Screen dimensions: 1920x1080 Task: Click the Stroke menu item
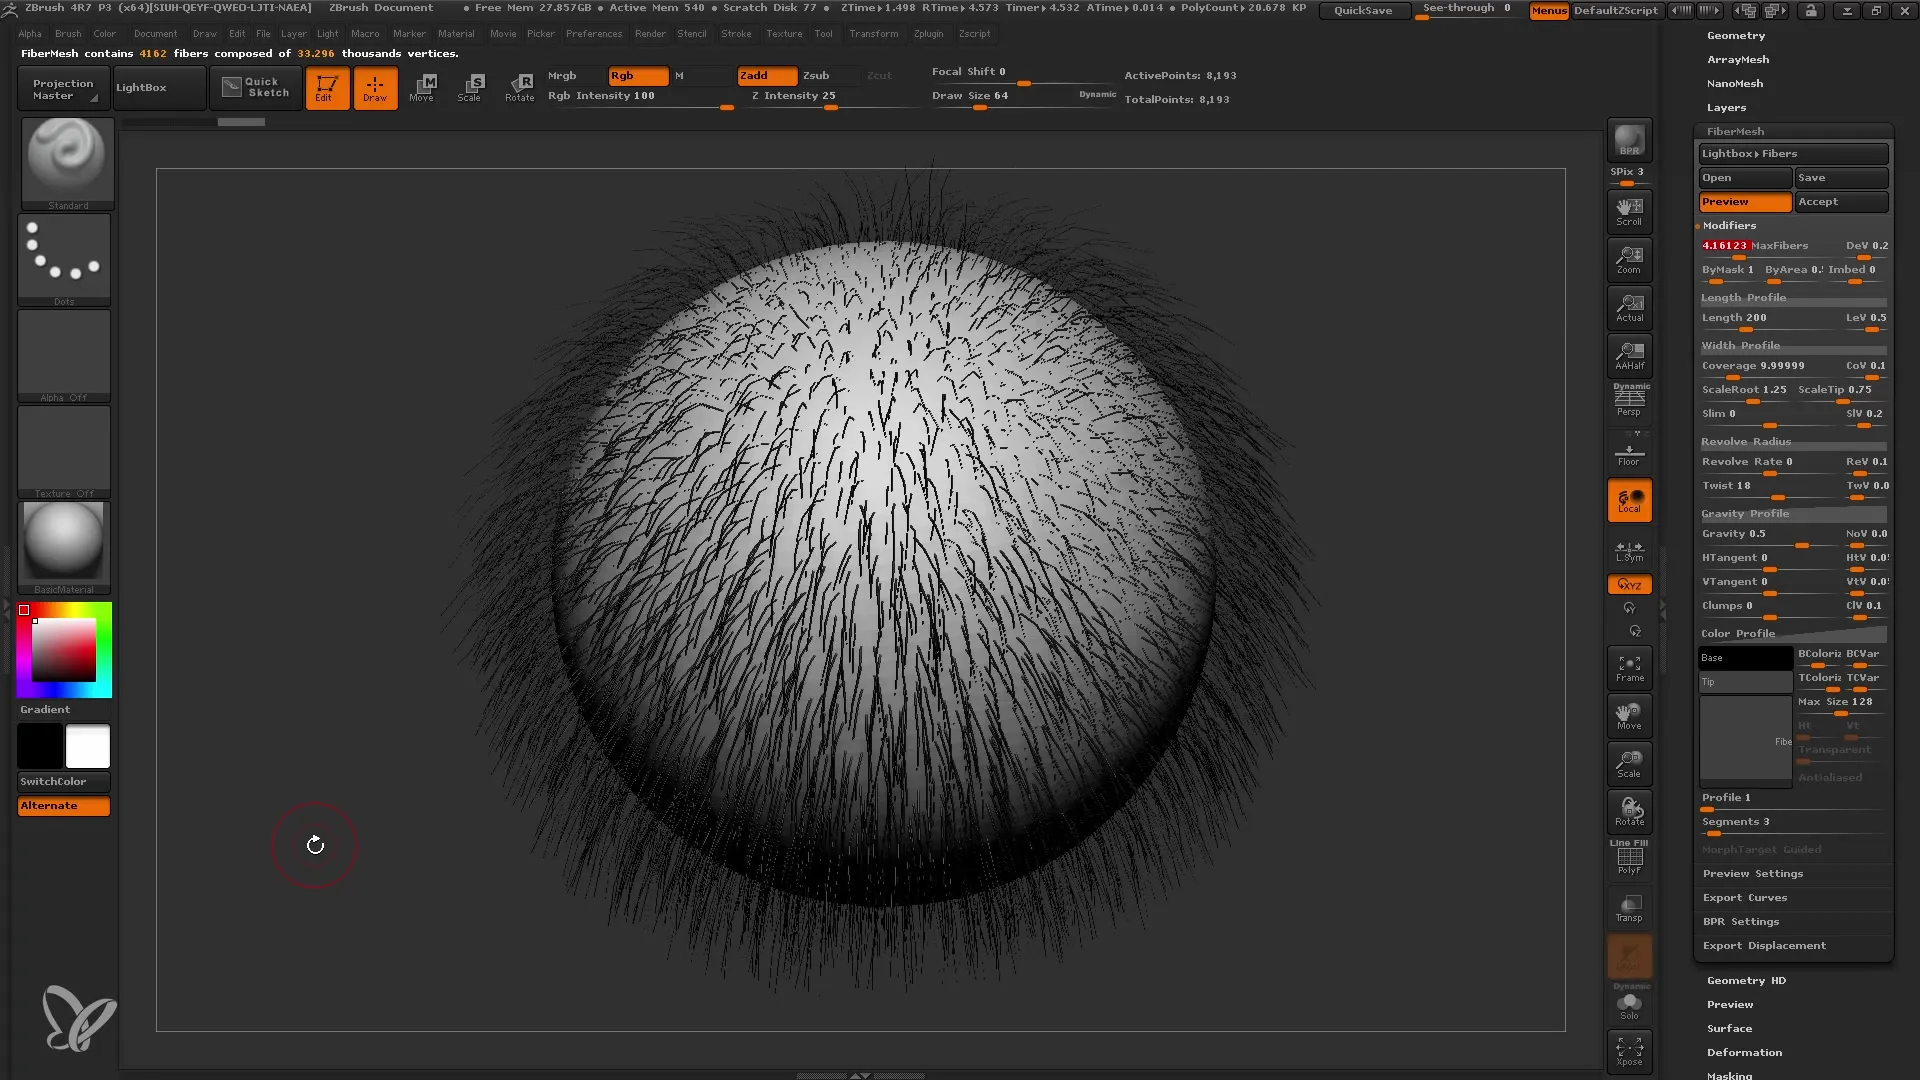pos(736,33)
